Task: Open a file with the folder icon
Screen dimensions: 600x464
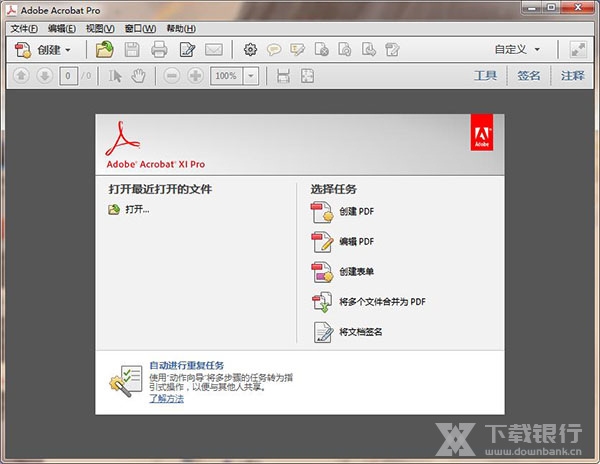Action: click(104, 50)
